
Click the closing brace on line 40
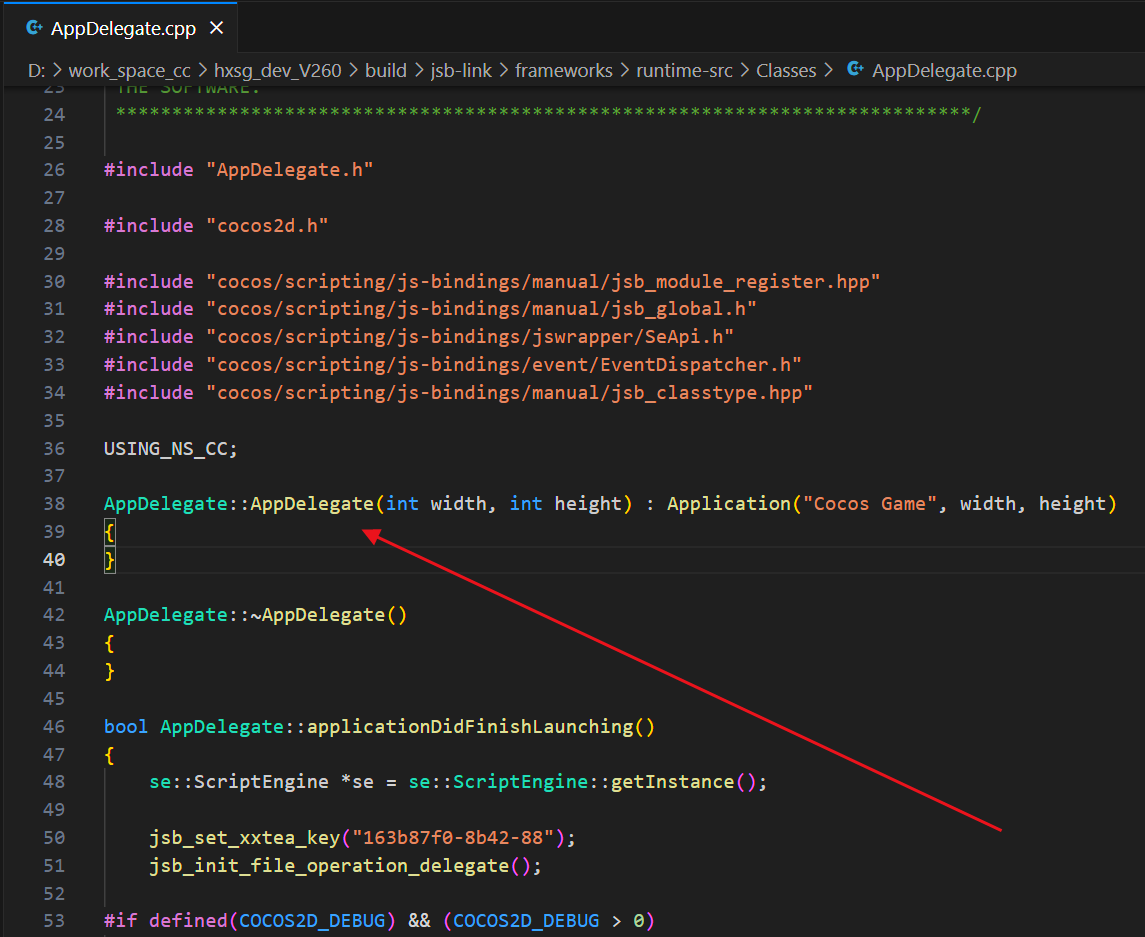110,561
